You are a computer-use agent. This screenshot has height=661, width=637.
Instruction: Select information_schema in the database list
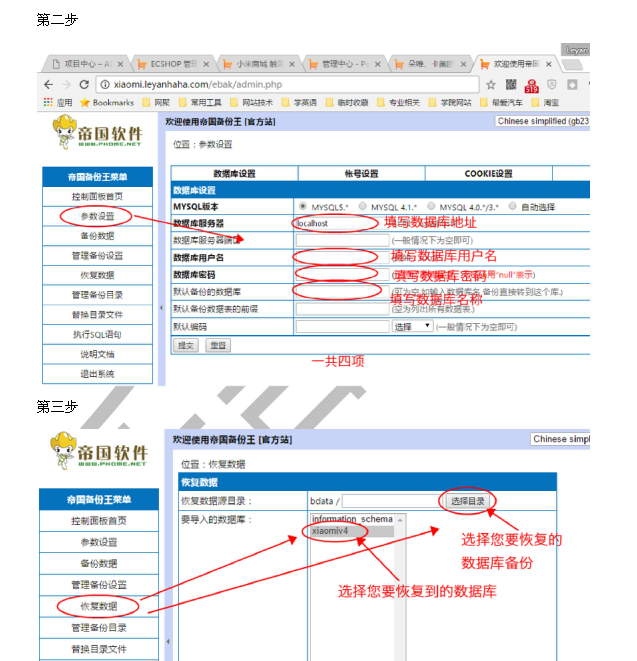352,519
